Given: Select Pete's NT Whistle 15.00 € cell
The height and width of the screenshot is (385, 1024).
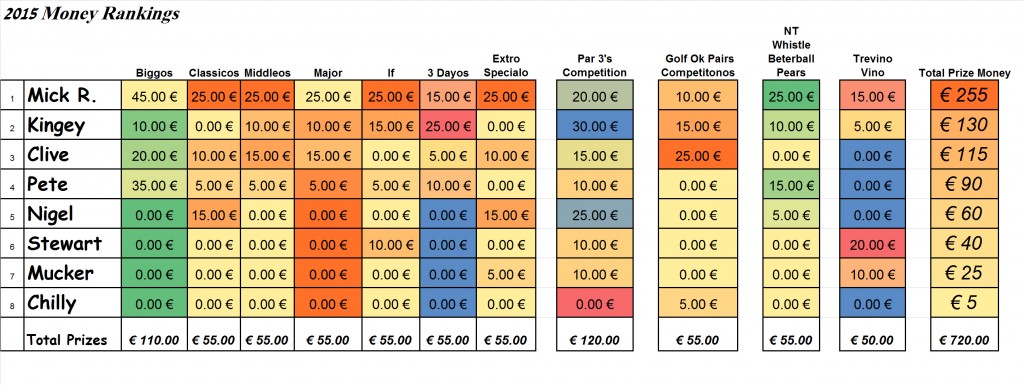Looking at the screenshot, I should 790,185.
